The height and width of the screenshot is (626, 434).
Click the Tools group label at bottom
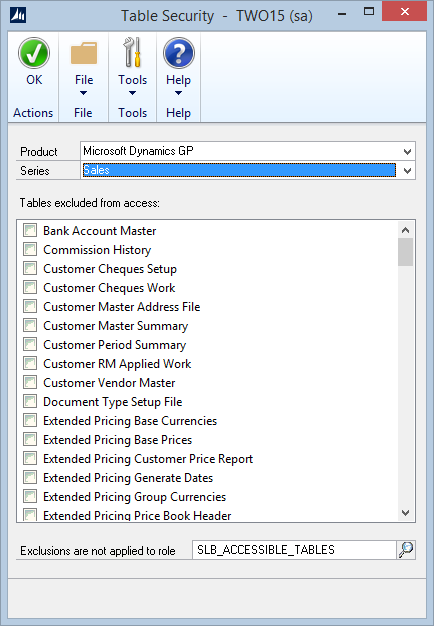[133, 113]
